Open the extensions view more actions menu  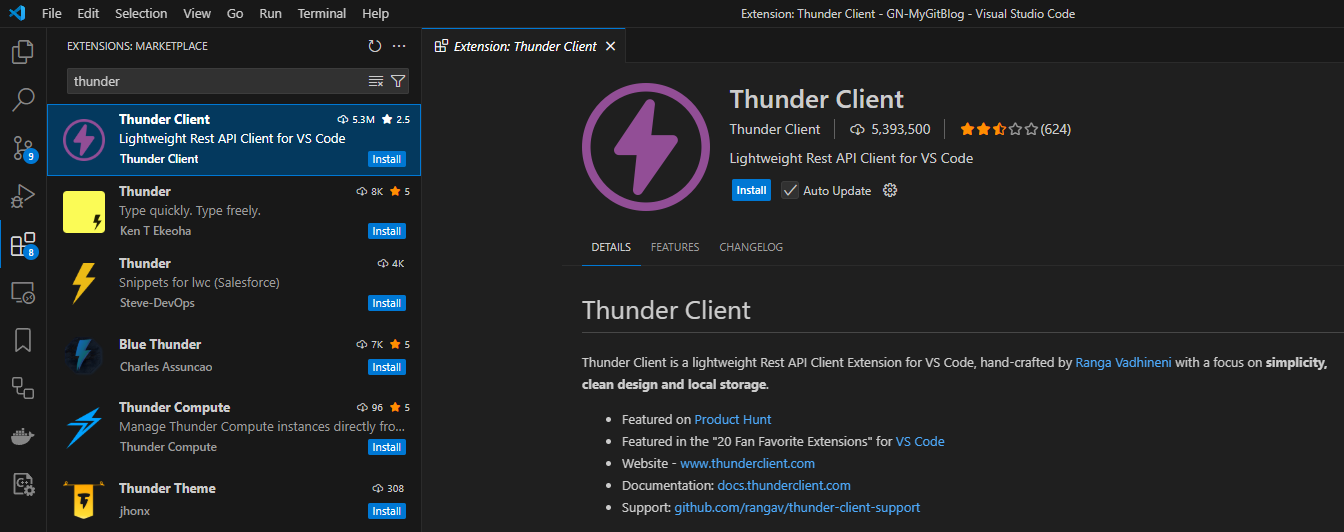pos(399,46)
